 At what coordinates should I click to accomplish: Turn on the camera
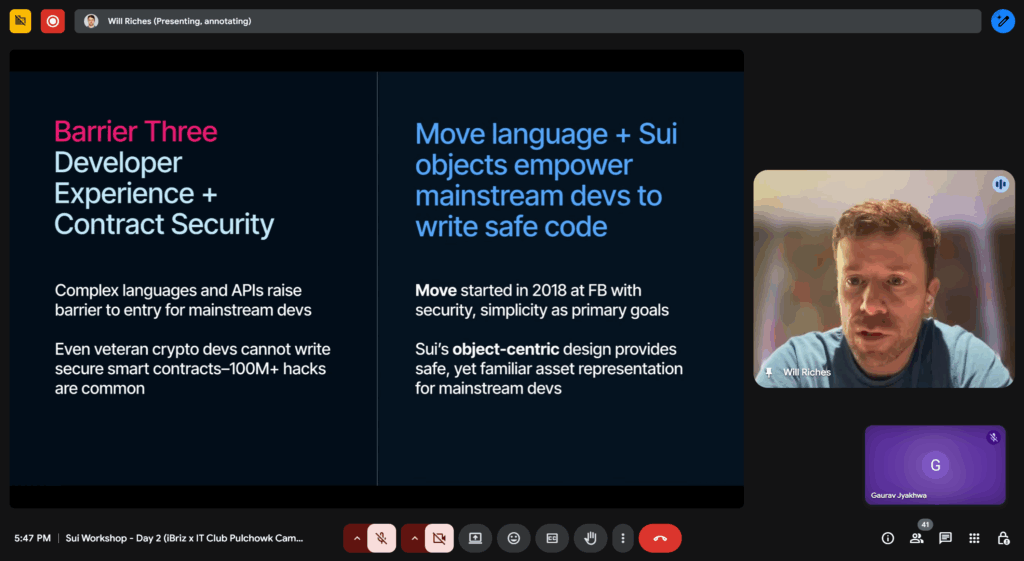440,538
